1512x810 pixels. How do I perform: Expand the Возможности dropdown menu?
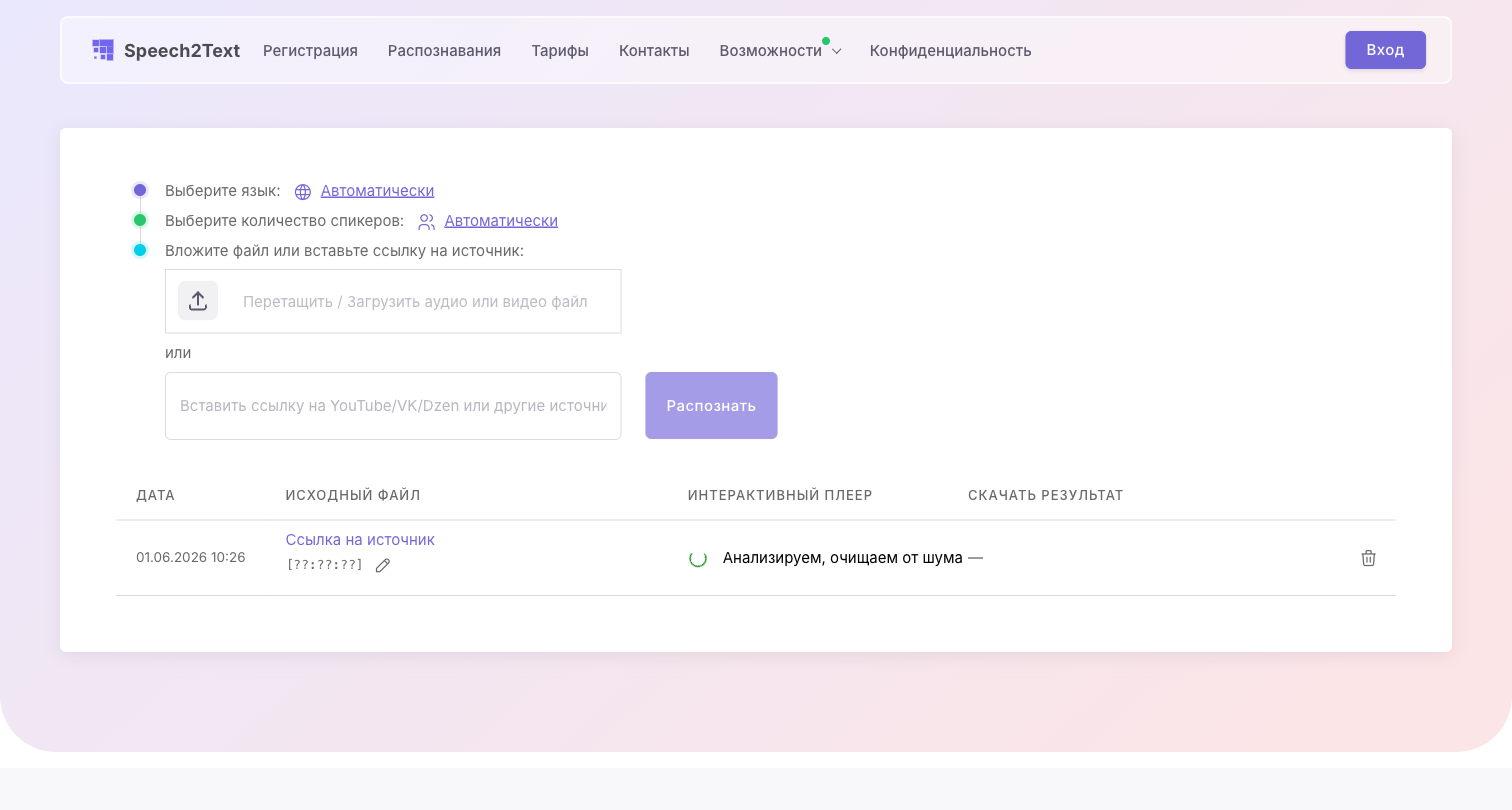click(x=780, y=50)
